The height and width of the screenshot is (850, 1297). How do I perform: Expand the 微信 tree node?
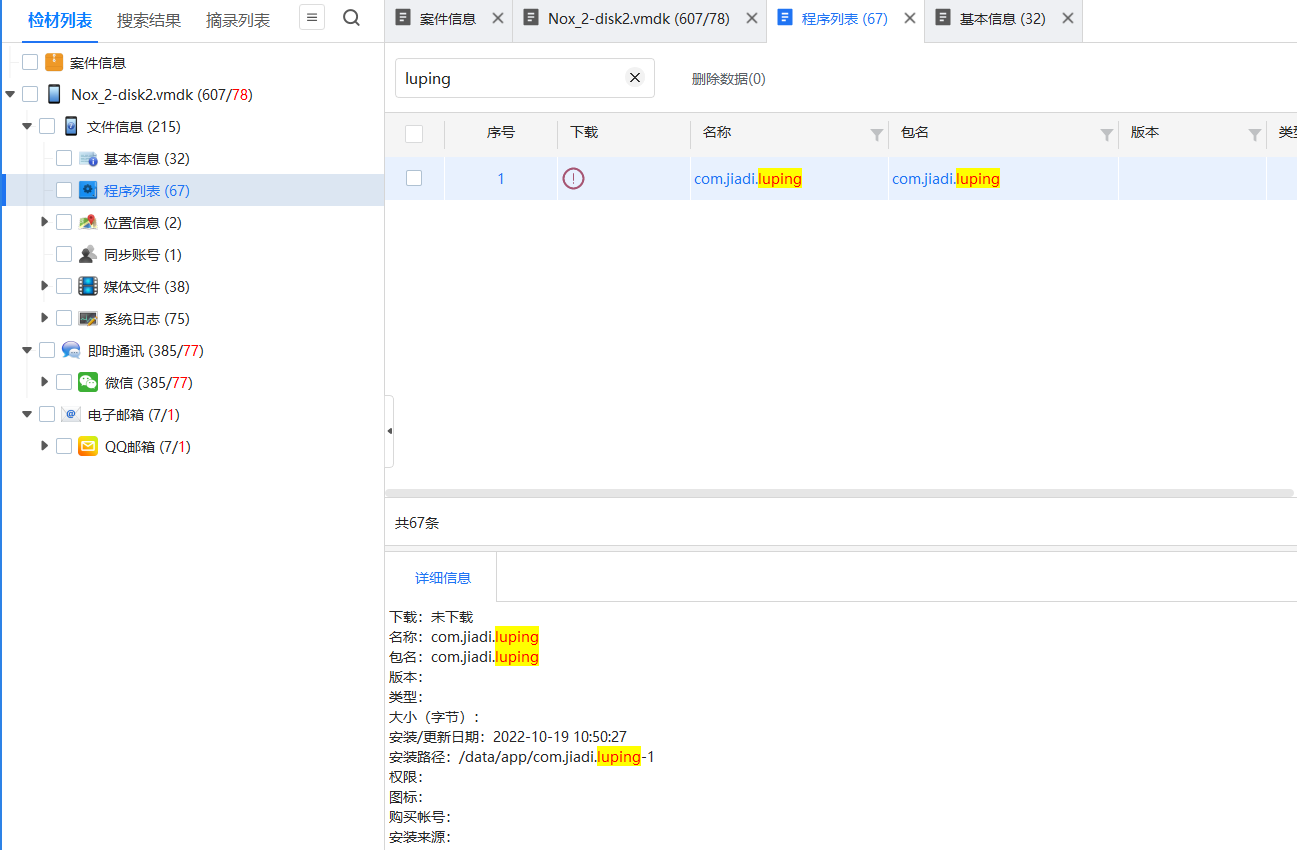(x=44, y=382)
